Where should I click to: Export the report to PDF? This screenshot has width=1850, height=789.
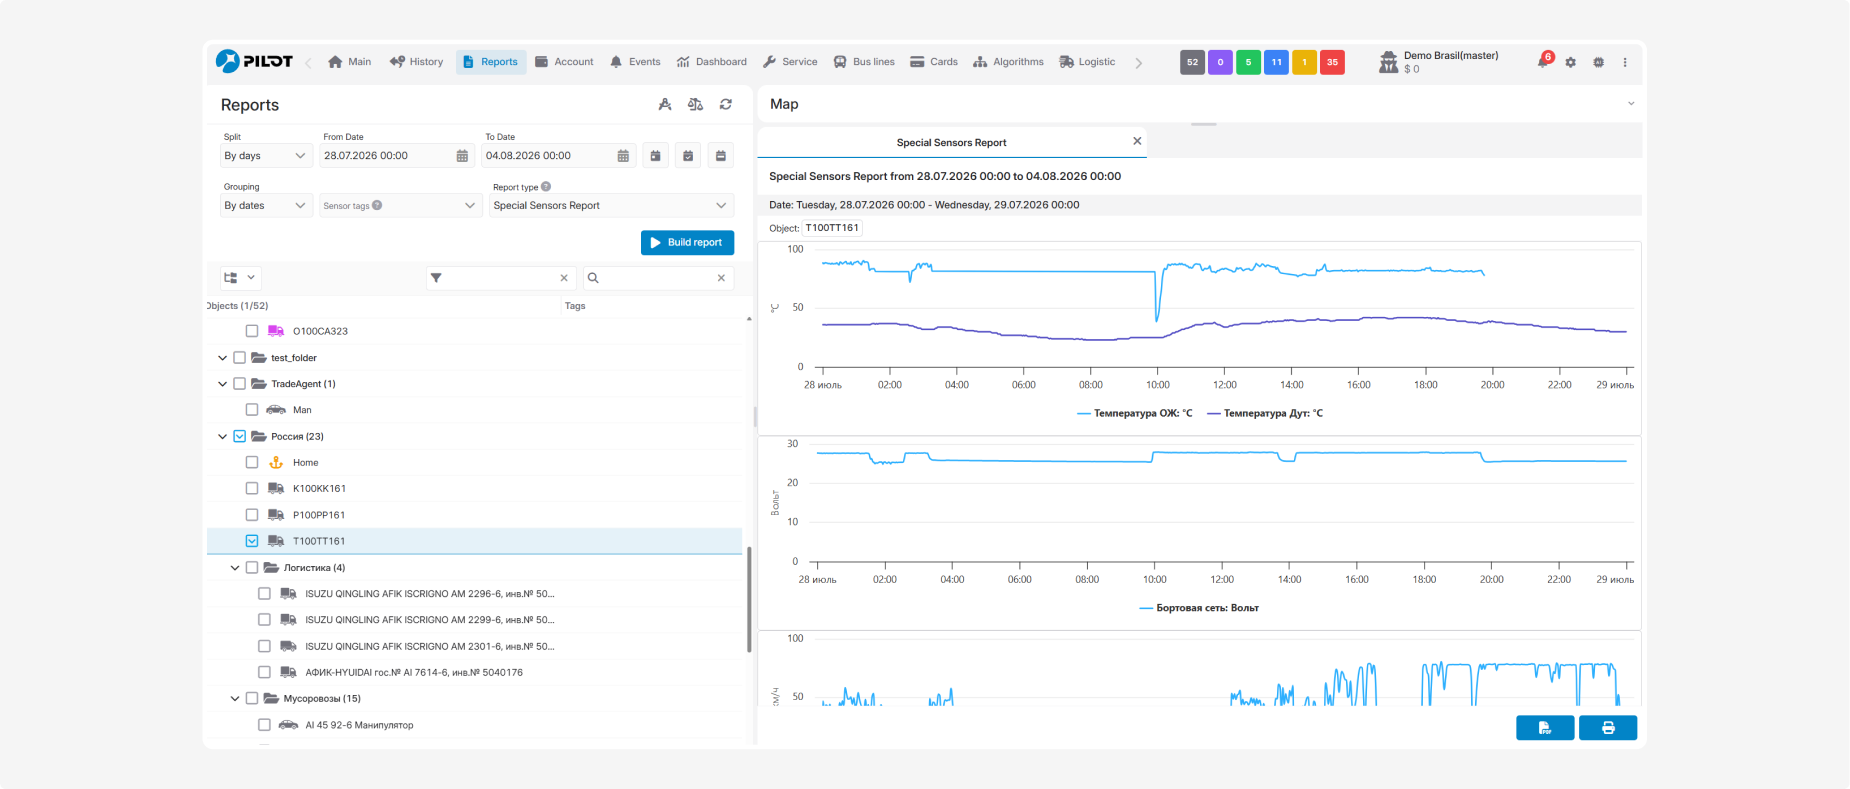pos(1545,728)
